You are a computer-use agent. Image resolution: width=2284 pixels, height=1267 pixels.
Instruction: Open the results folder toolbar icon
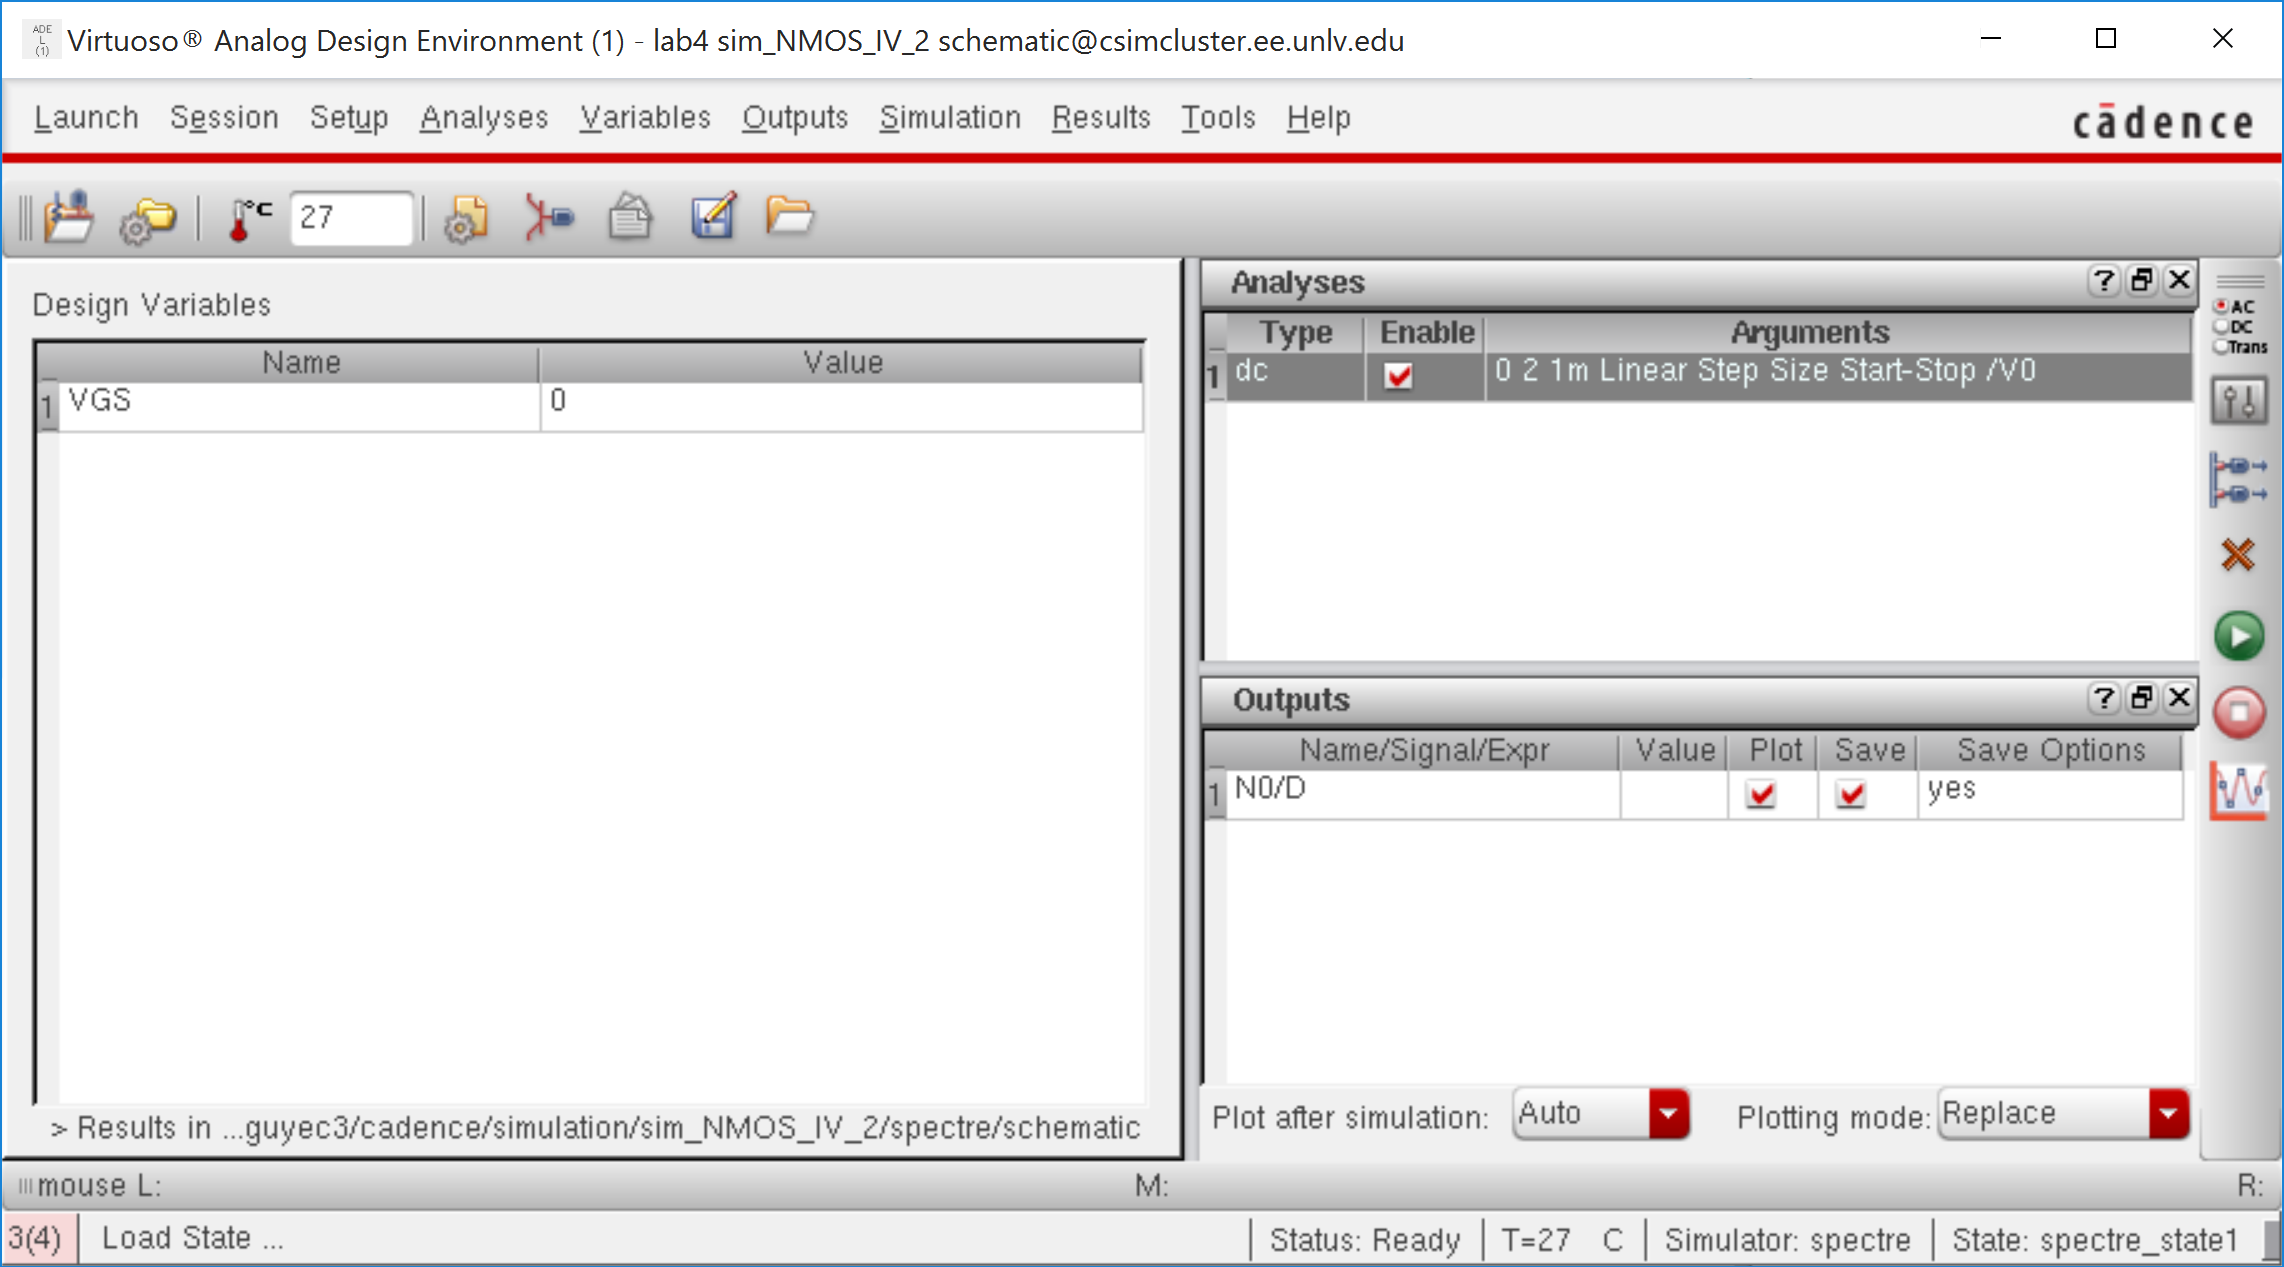[x=789, y=215]
